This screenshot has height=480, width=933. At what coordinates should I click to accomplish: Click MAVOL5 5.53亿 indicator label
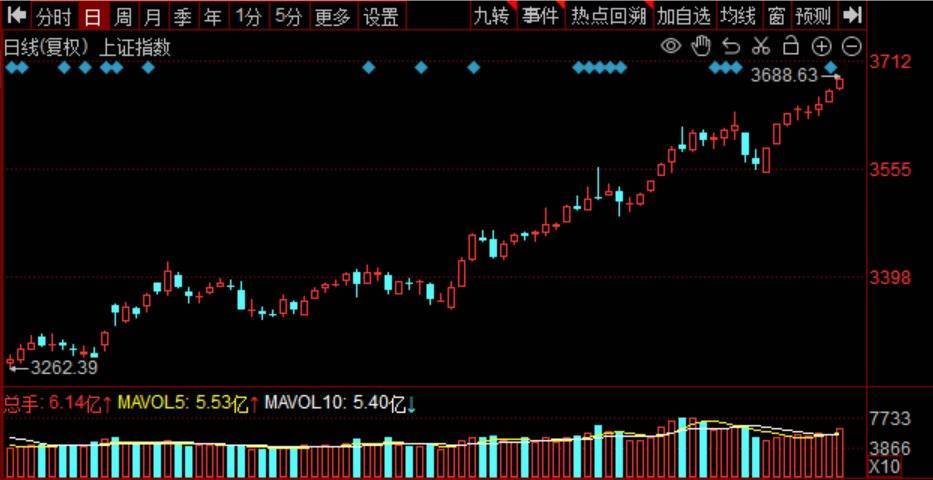187,404
